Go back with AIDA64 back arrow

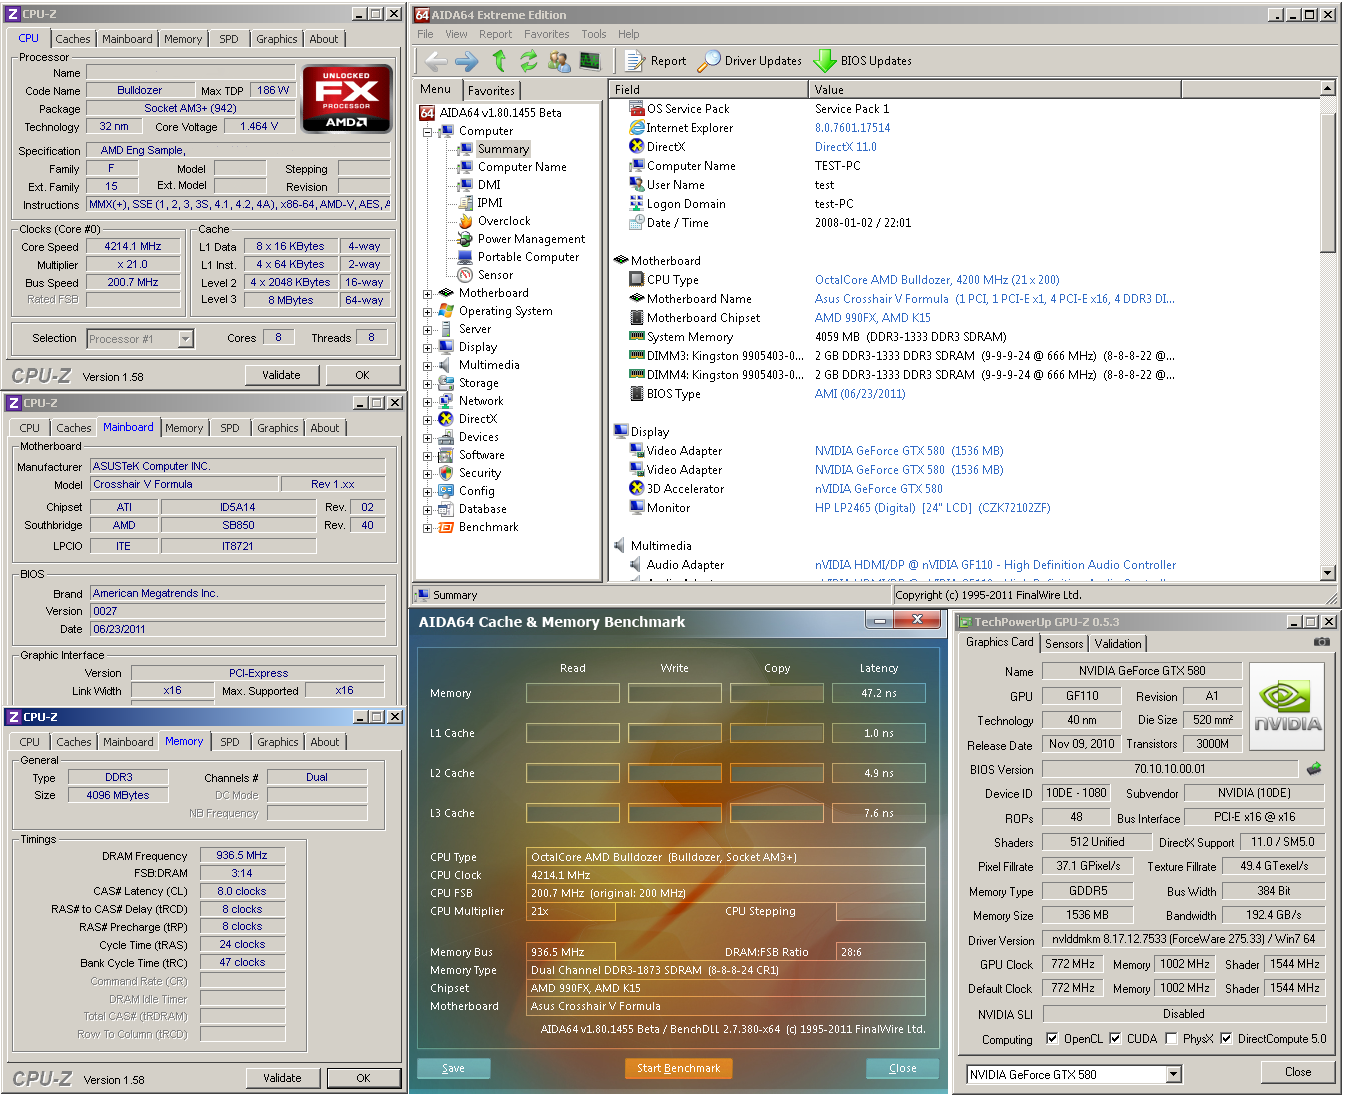tap(436, 61)
